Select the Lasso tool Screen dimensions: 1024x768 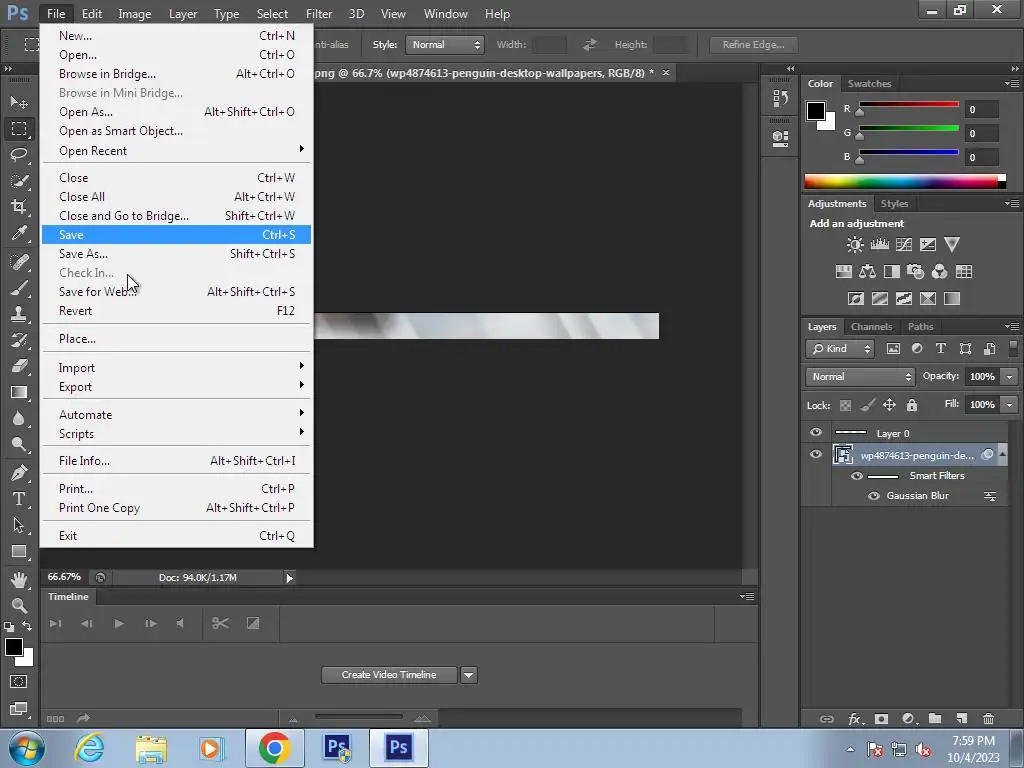point(19,155)
